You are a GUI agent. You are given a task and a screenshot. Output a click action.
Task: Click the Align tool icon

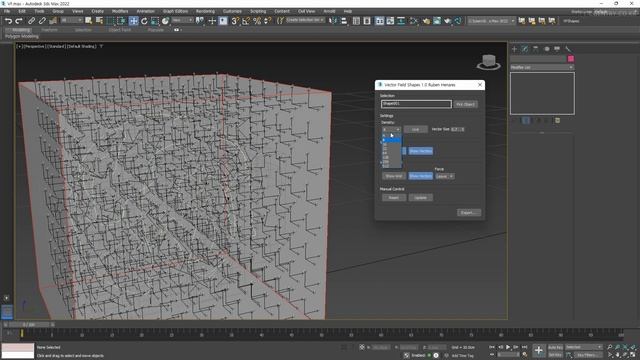(x=344, y=21)
